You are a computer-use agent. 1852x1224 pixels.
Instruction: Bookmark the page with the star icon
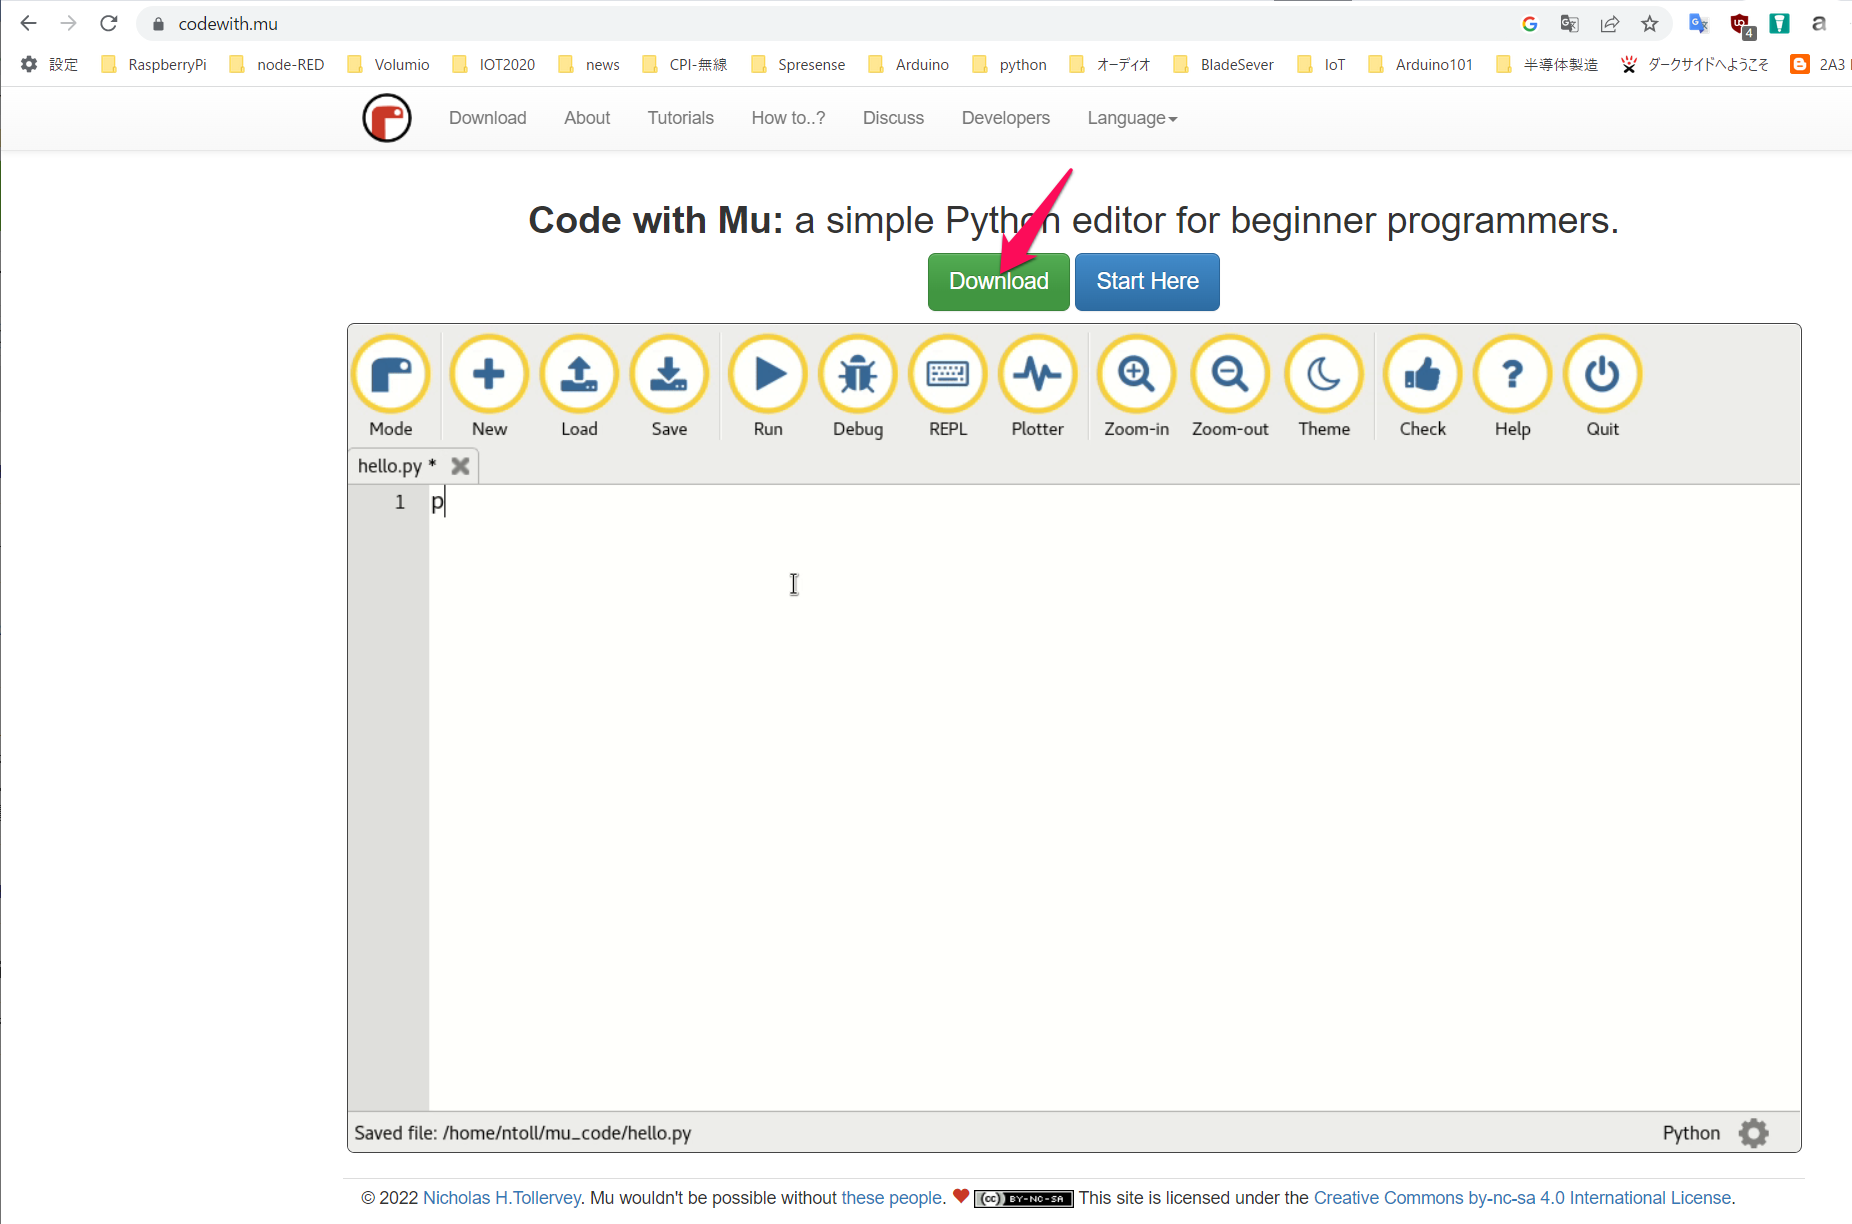[1650, 24]
